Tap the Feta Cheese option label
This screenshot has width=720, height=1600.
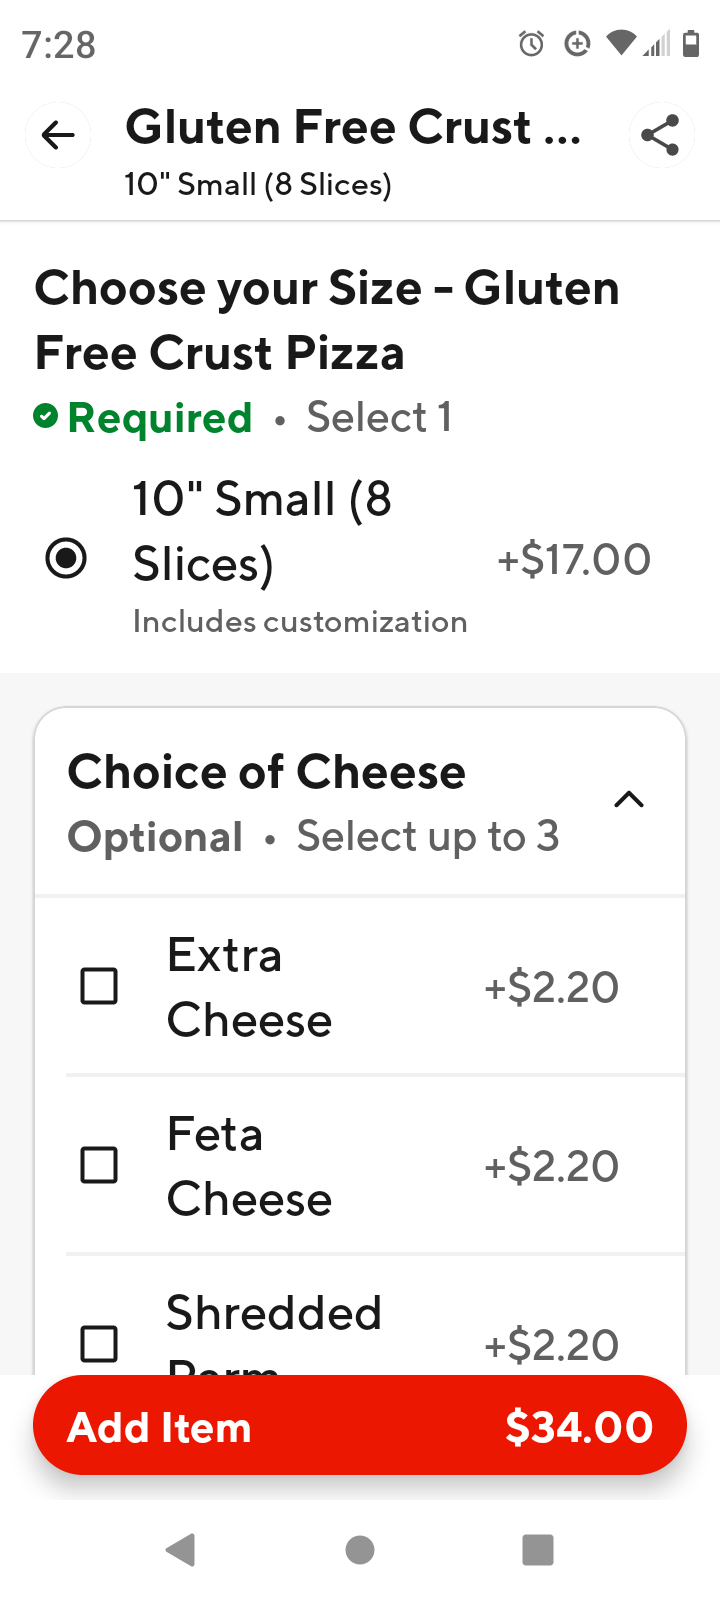(x=249, y=1166)
